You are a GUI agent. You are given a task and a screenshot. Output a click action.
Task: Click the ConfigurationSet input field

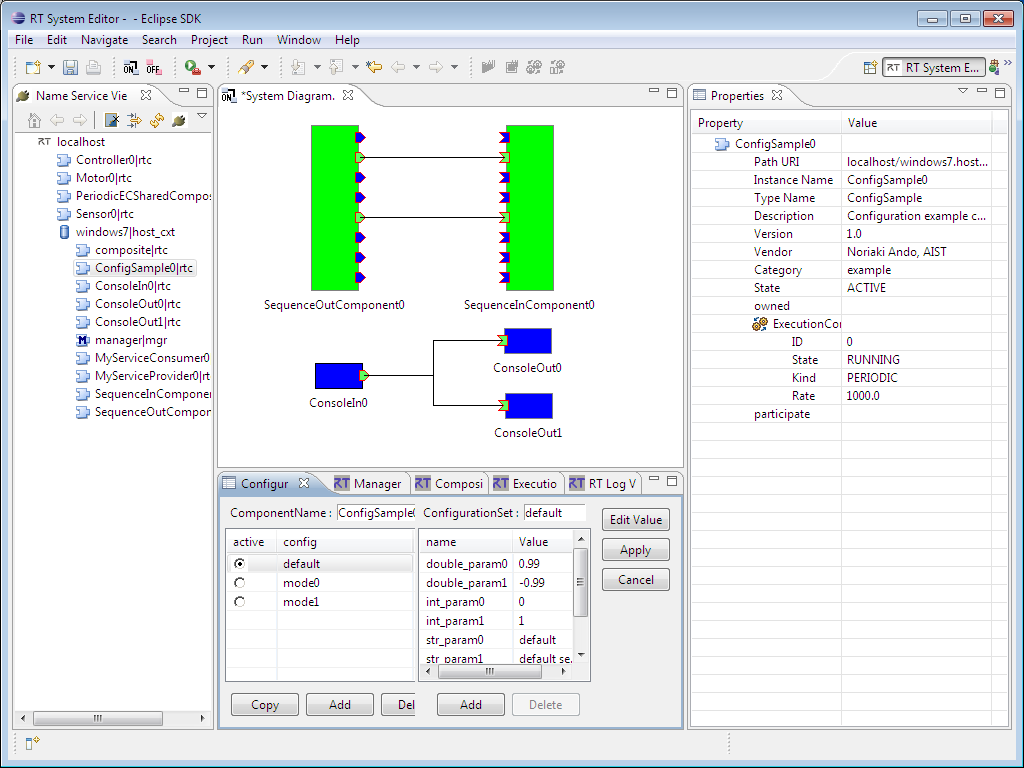pyautogui.click(x=554, y=513)
